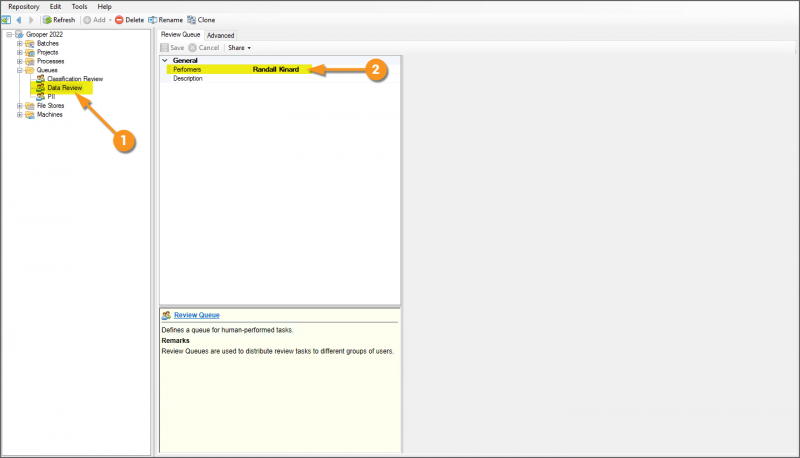
Task: Click the Classification Review users icon
Action: (40, 79)
